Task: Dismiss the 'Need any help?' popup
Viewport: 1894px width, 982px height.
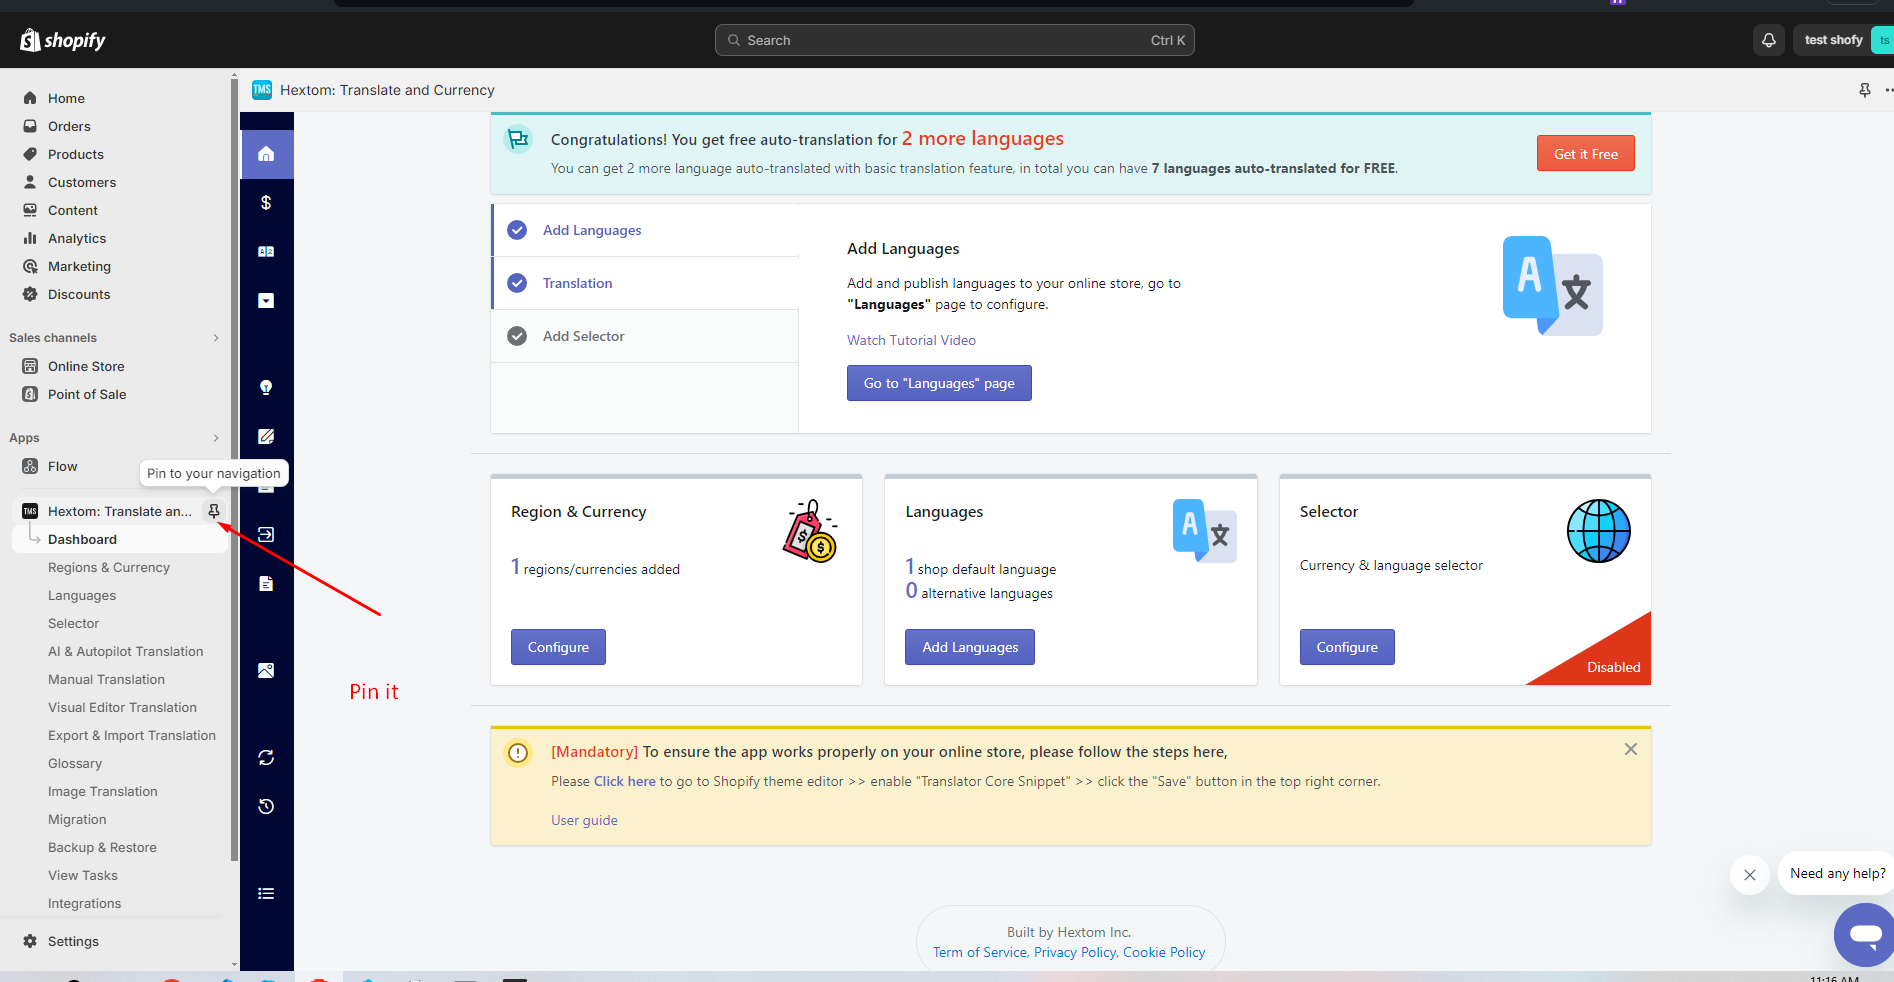Action: 1750,875
